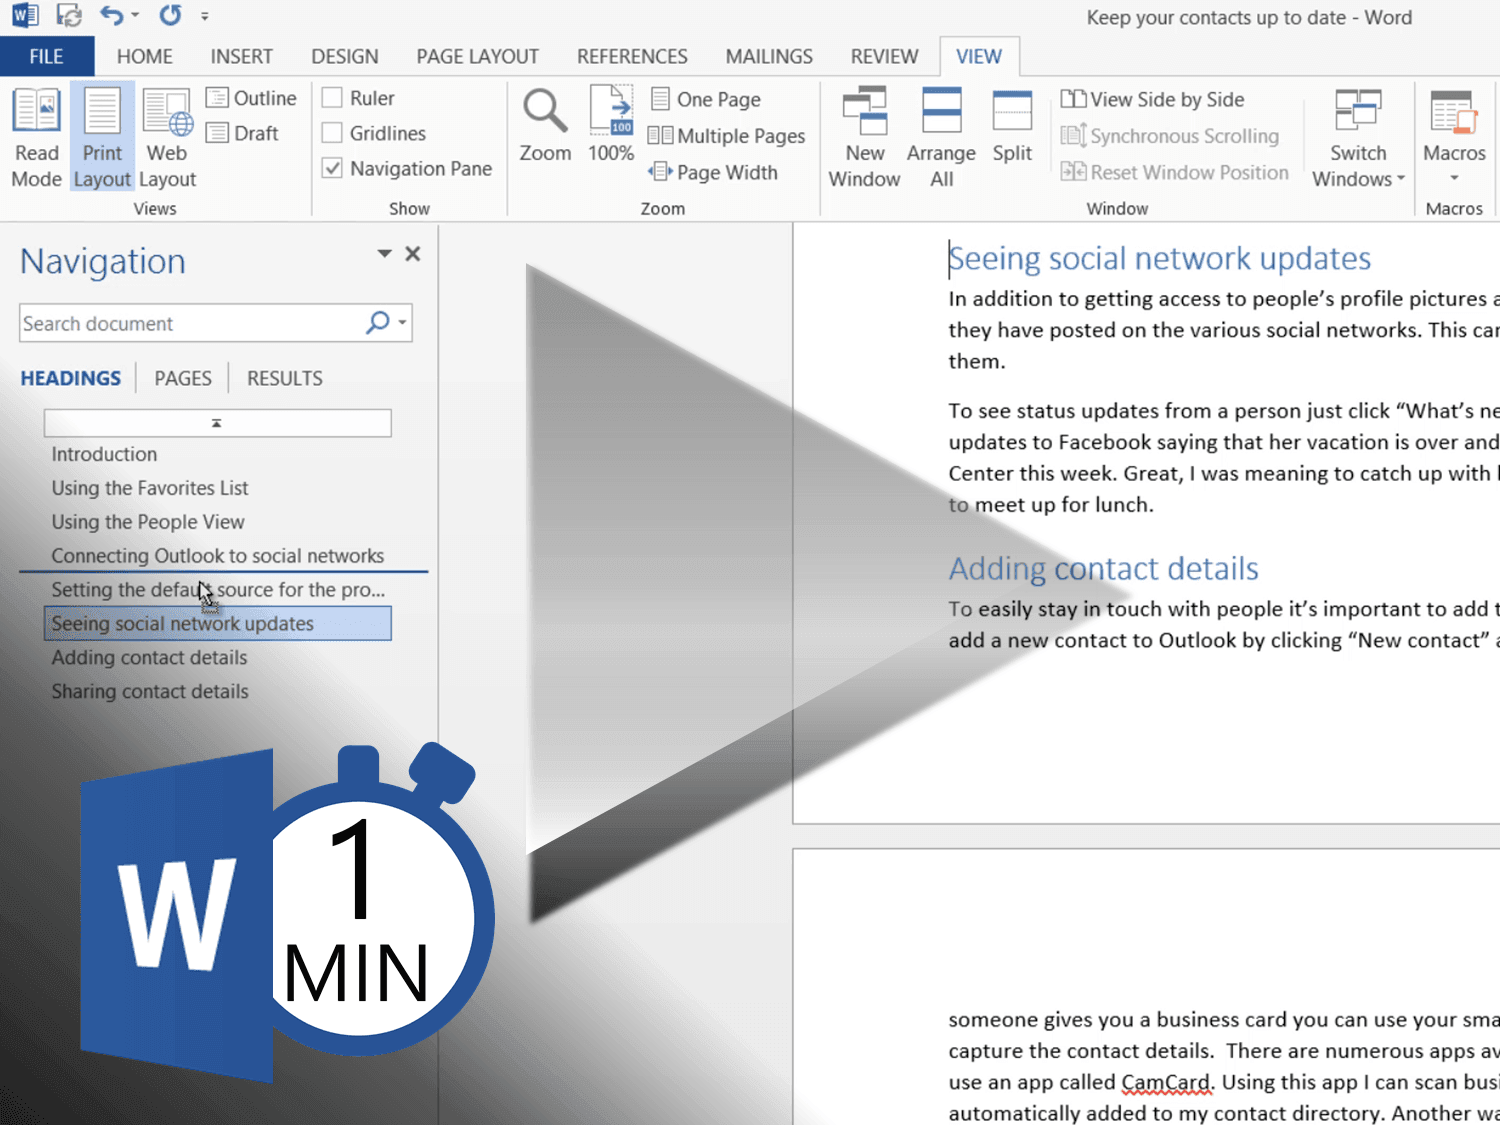Go to Connecting Outlook to social networks
The image size is (1500, 1125).
tap(218, 556)
